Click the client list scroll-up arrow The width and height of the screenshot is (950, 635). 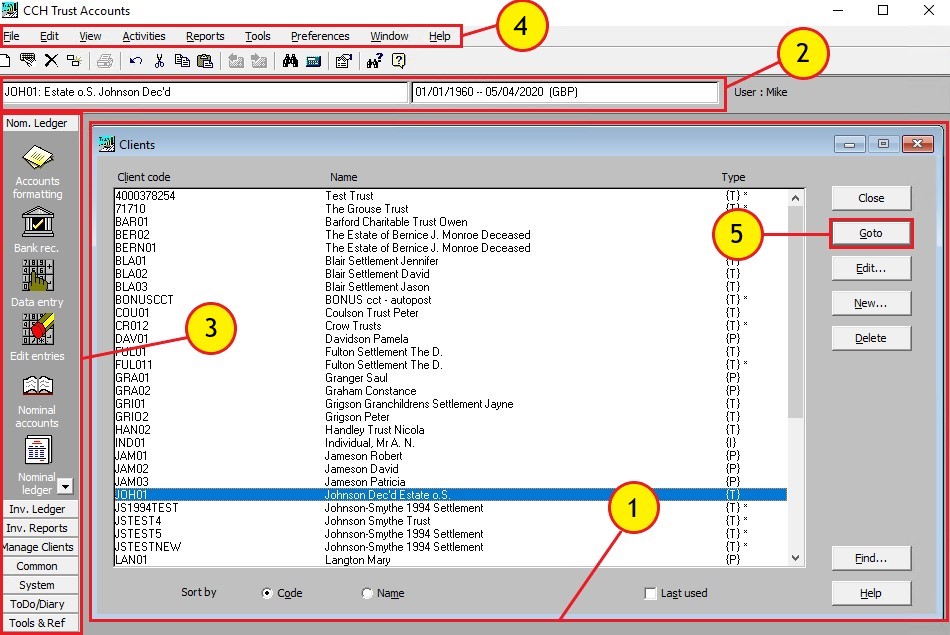click(x=796, y=198)
